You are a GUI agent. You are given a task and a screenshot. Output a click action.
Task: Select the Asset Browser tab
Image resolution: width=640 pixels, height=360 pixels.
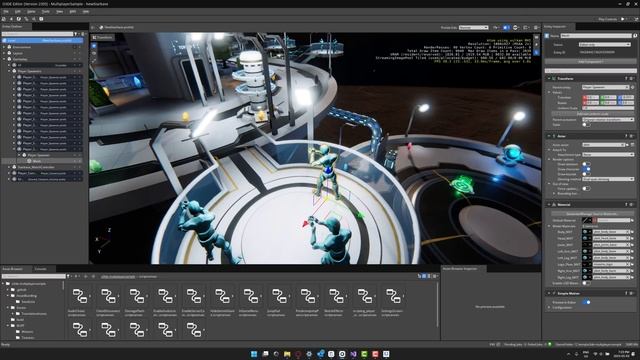pos(13,269)
